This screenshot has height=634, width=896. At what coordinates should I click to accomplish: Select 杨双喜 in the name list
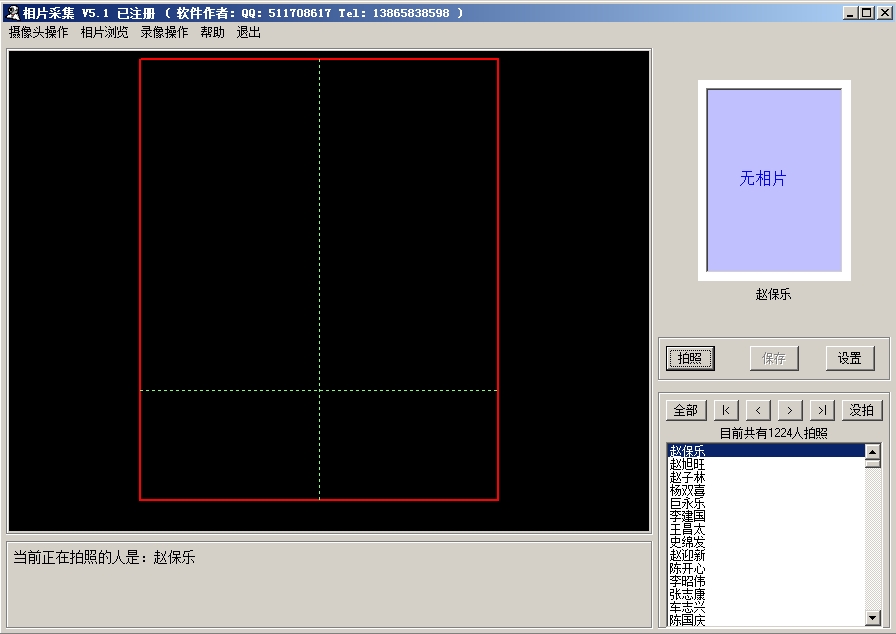click(x=766, y=490)
